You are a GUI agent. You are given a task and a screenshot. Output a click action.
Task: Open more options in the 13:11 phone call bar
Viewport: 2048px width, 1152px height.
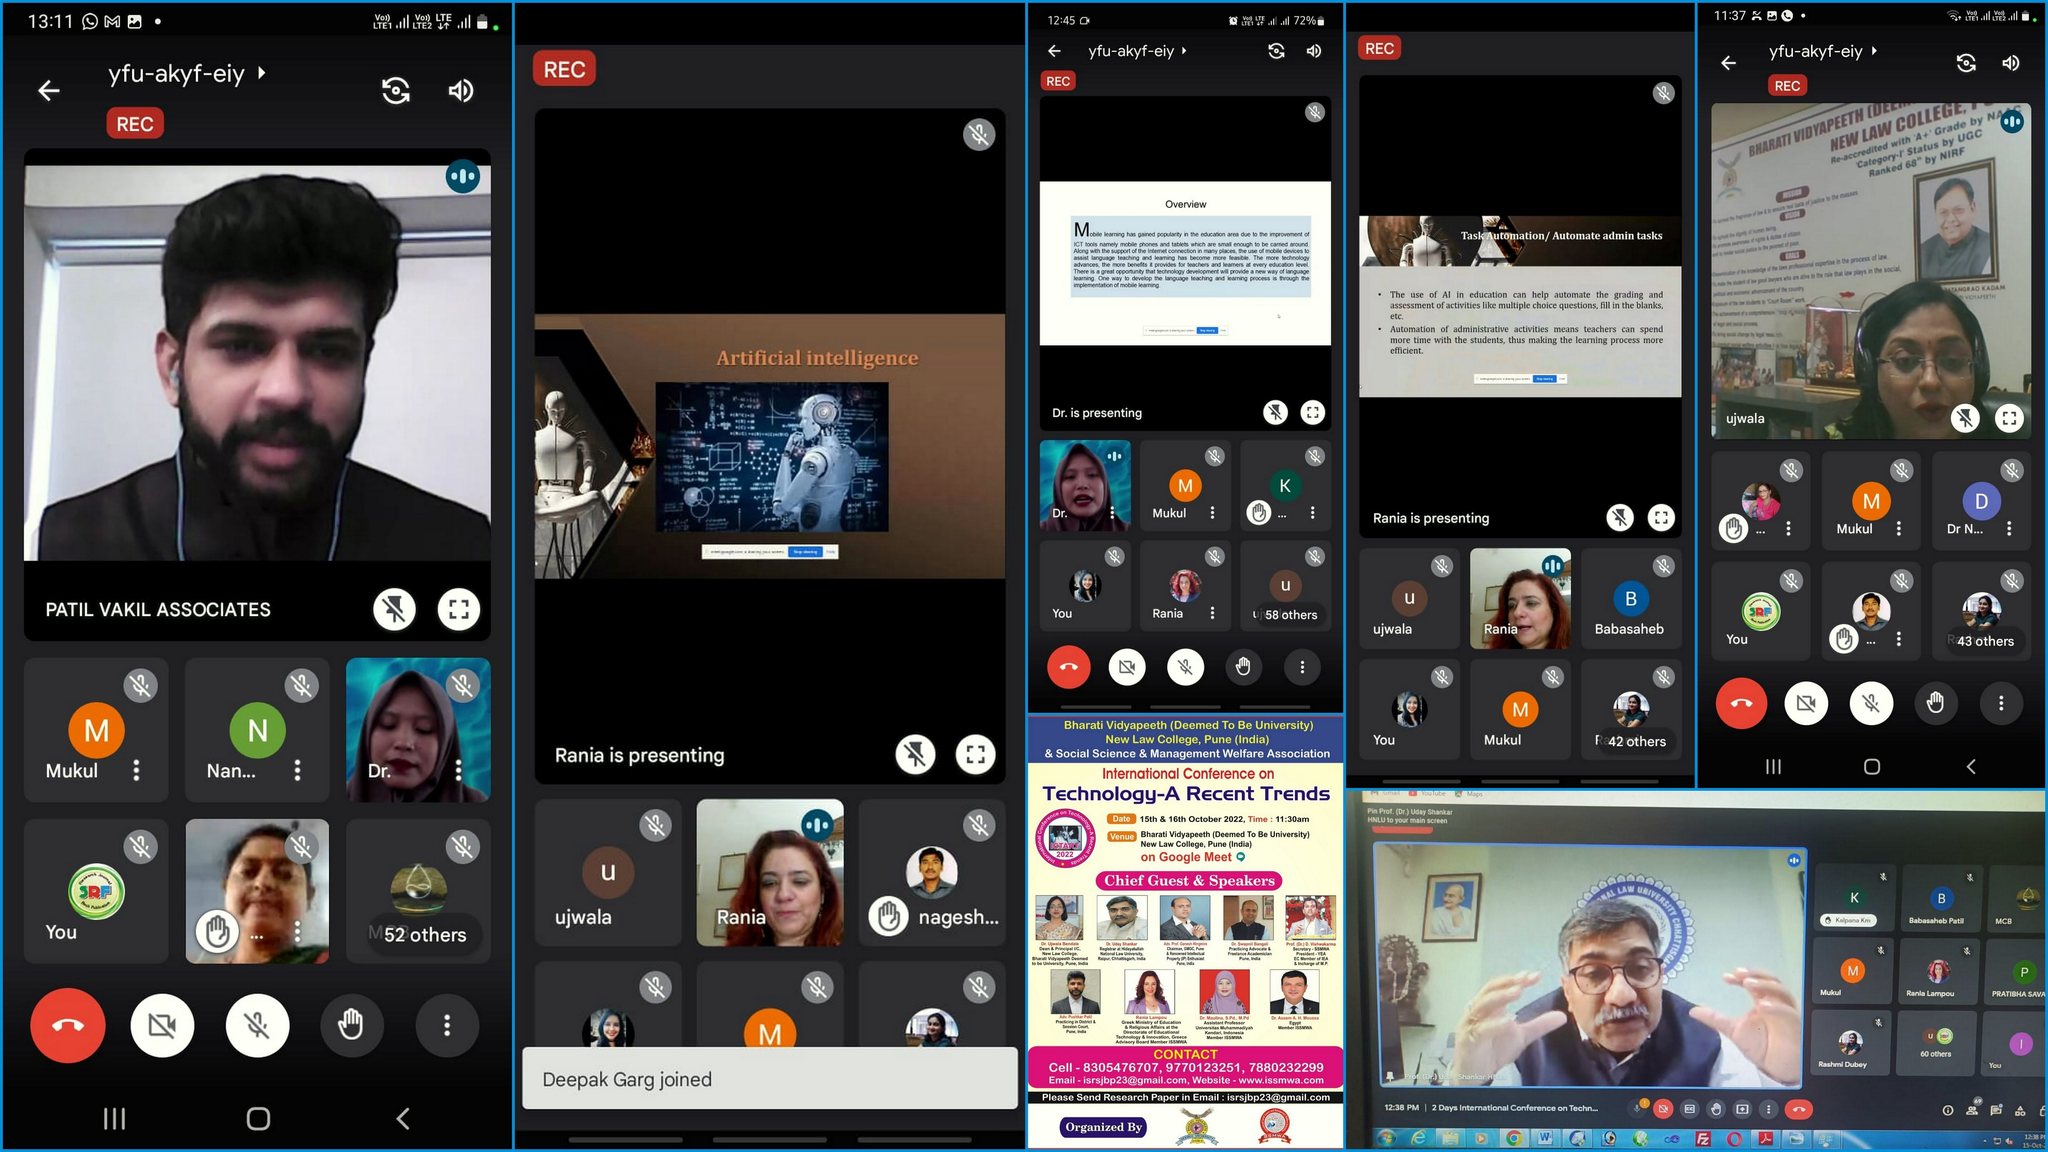pos(447,1025)
